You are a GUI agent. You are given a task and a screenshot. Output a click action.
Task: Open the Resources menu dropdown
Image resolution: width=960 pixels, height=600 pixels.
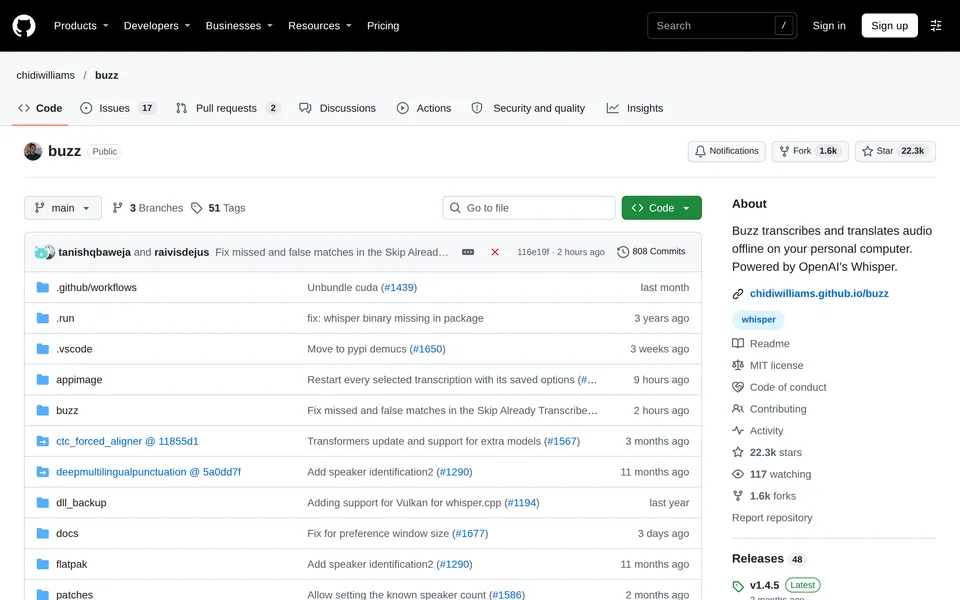click(320, 26)
